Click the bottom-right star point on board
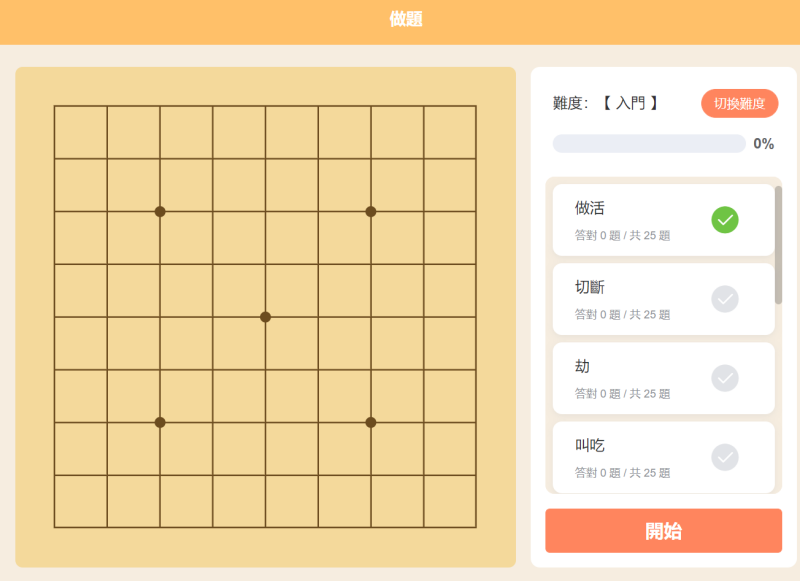 pos(371,422)
